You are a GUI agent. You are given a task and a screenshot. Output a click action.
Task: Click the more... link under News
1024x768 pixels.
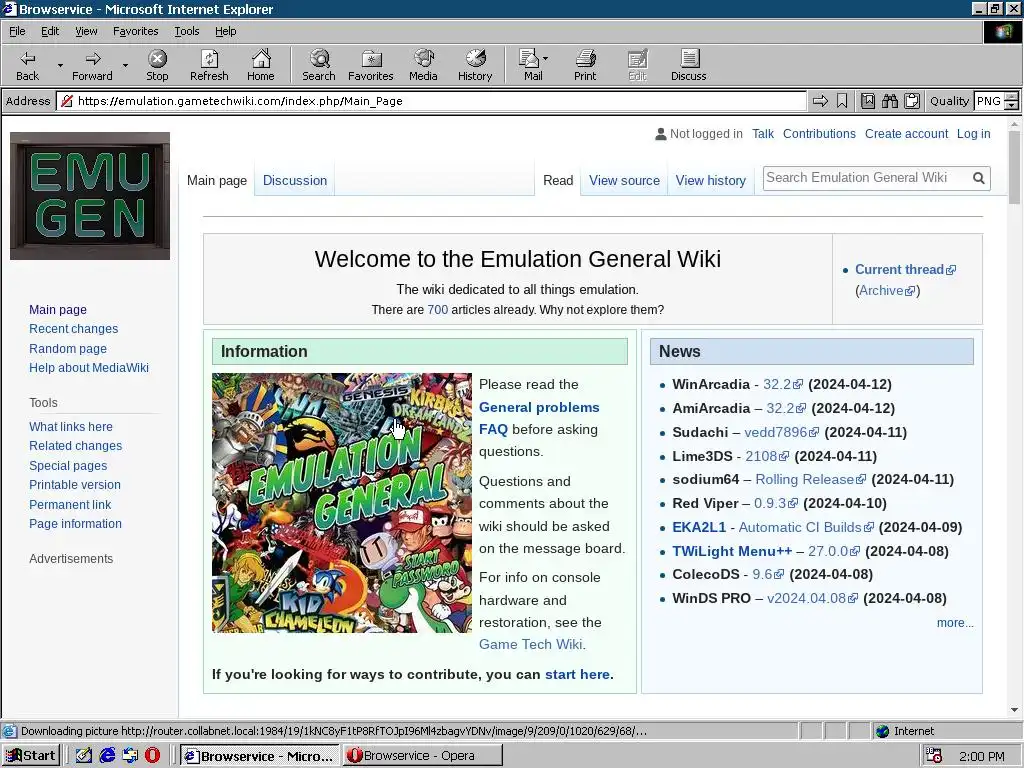click(955, 622)
